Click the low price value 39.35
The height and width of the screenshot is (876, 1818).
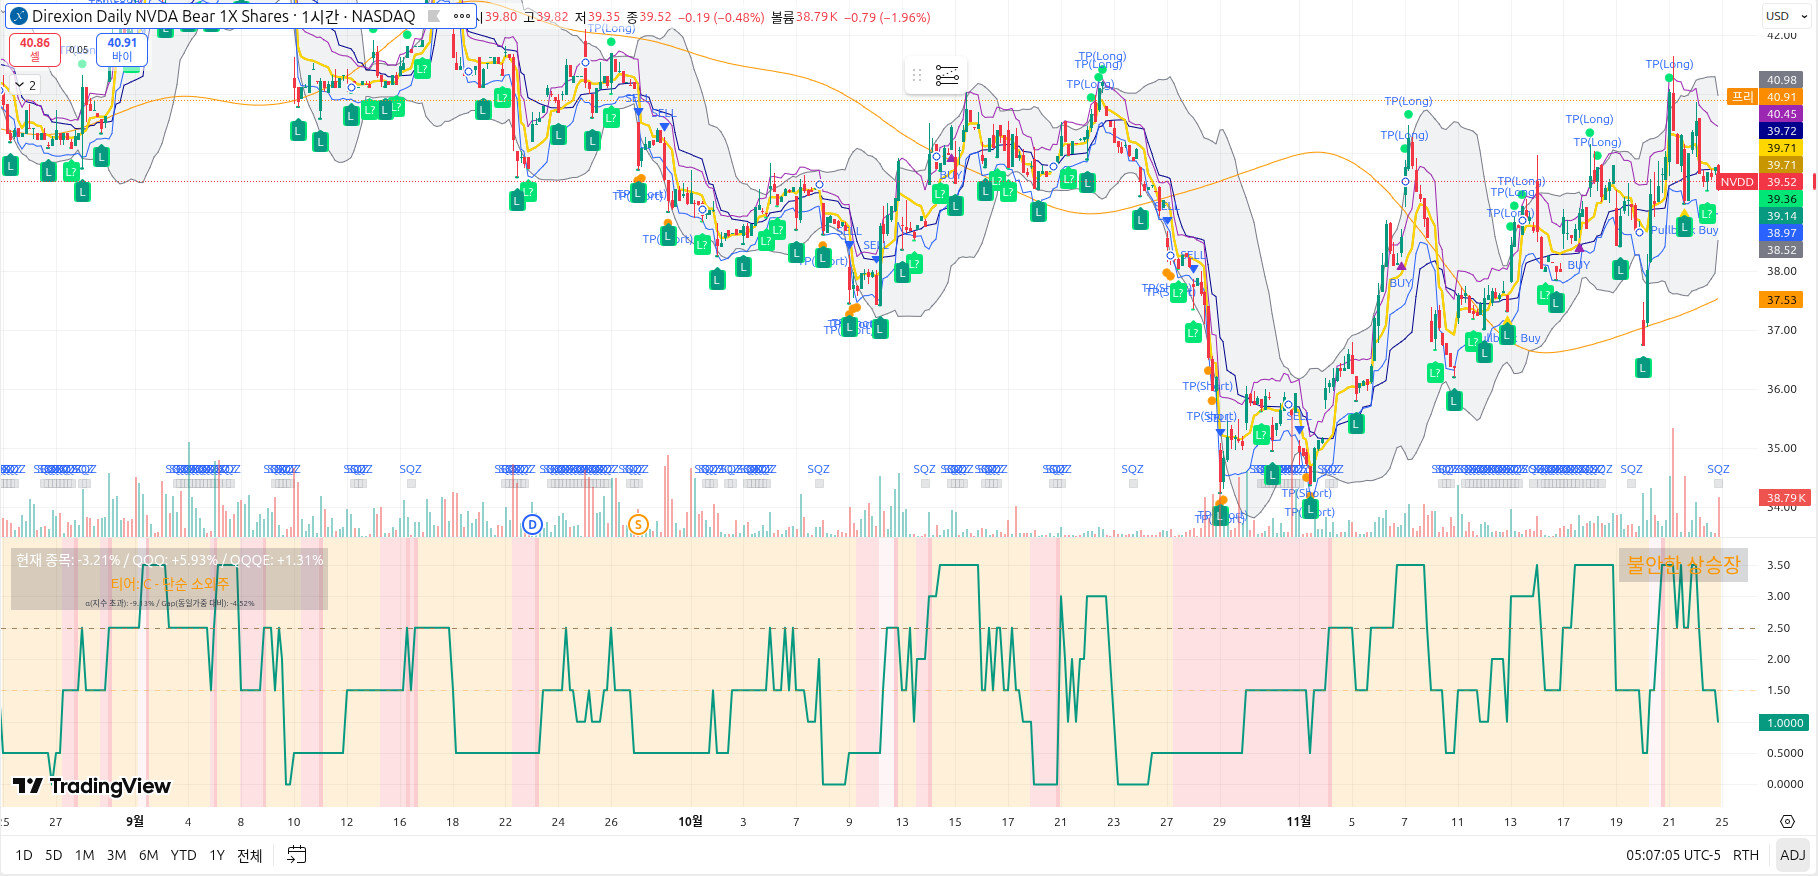[604, 17]
